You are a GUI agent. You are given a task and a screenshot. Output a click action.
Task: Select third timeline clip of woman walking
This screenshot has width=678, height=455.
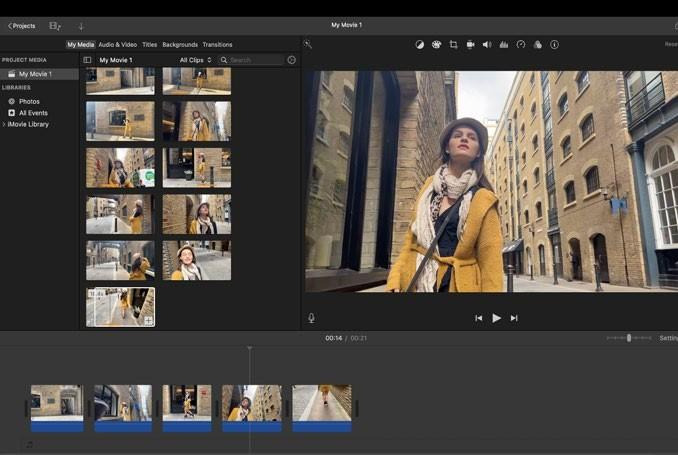tap(187, 408)
